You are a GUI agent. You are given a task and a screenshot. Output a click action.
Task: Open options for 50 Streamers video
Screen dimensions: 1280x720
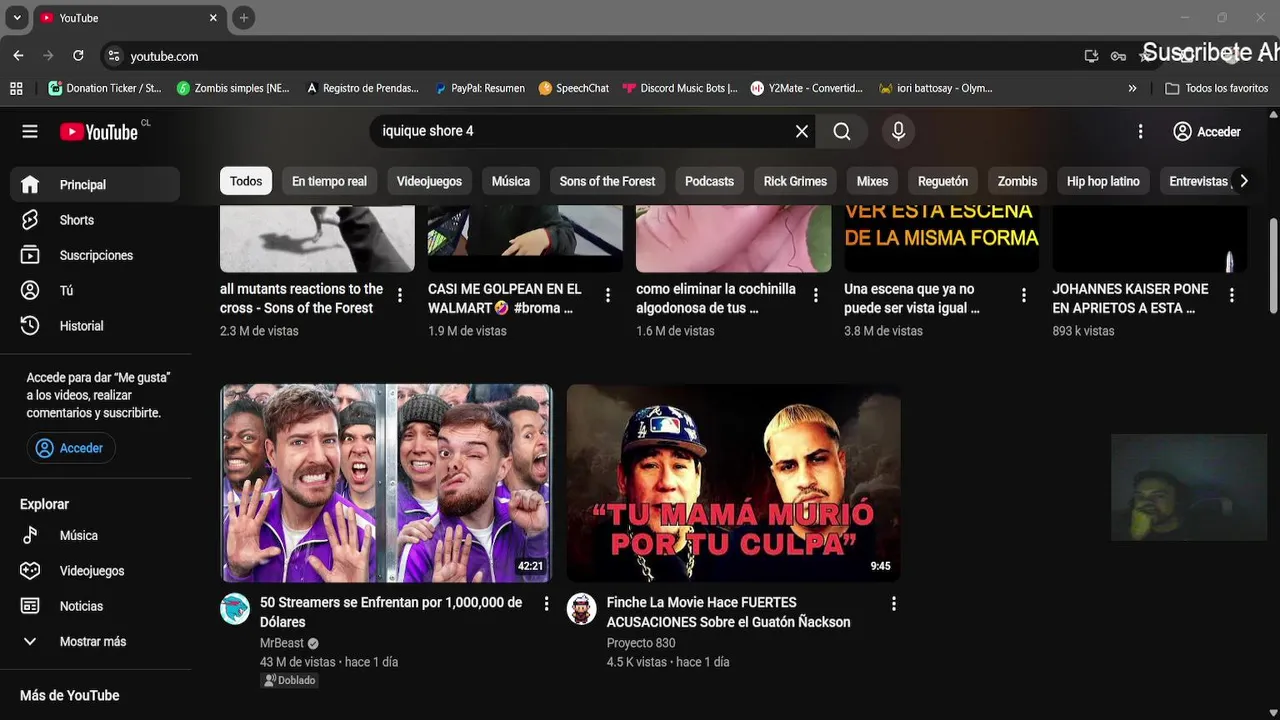click(546, 604)
